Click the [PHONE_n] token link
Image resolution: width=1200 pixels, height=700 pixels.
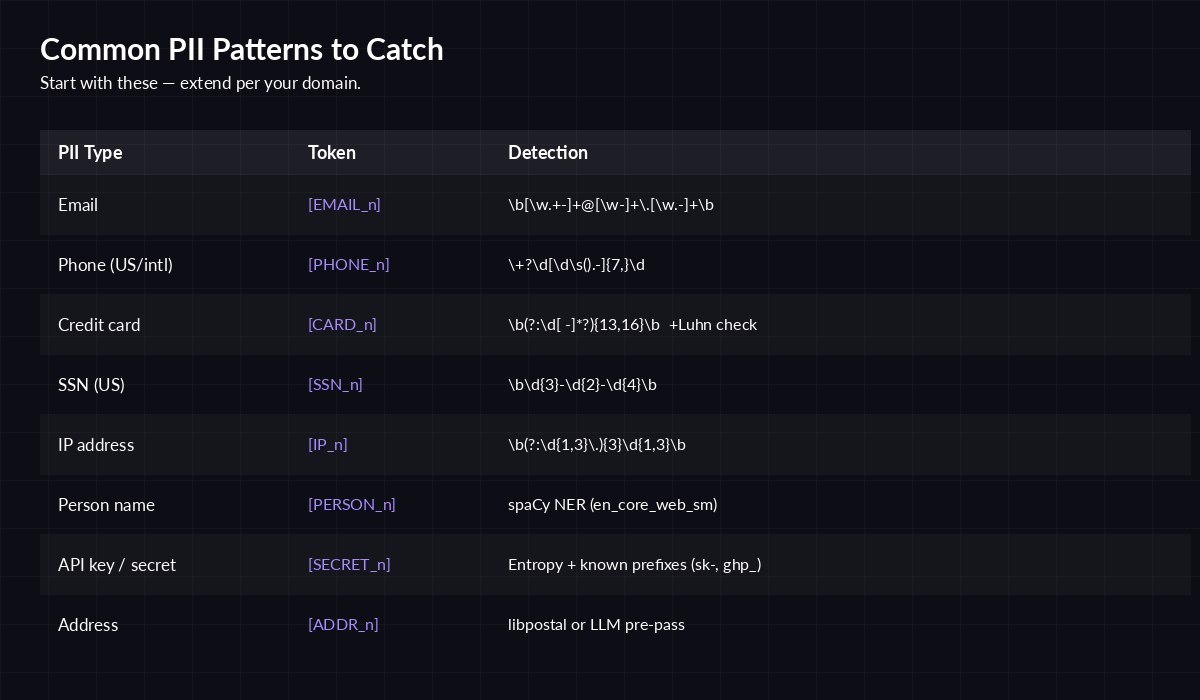pyautogui.click(x=348, y=265)
